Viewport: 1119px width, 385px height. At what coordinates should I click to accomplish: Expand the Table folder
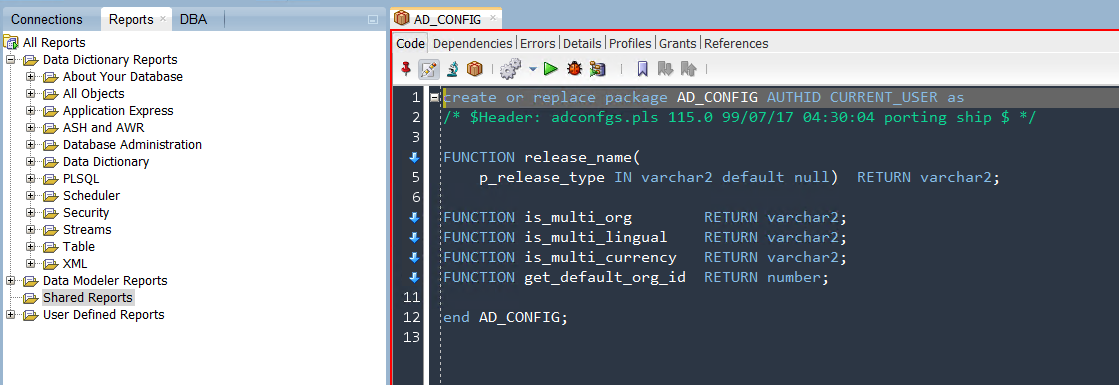pyautogui.click(x=30, y=246)
